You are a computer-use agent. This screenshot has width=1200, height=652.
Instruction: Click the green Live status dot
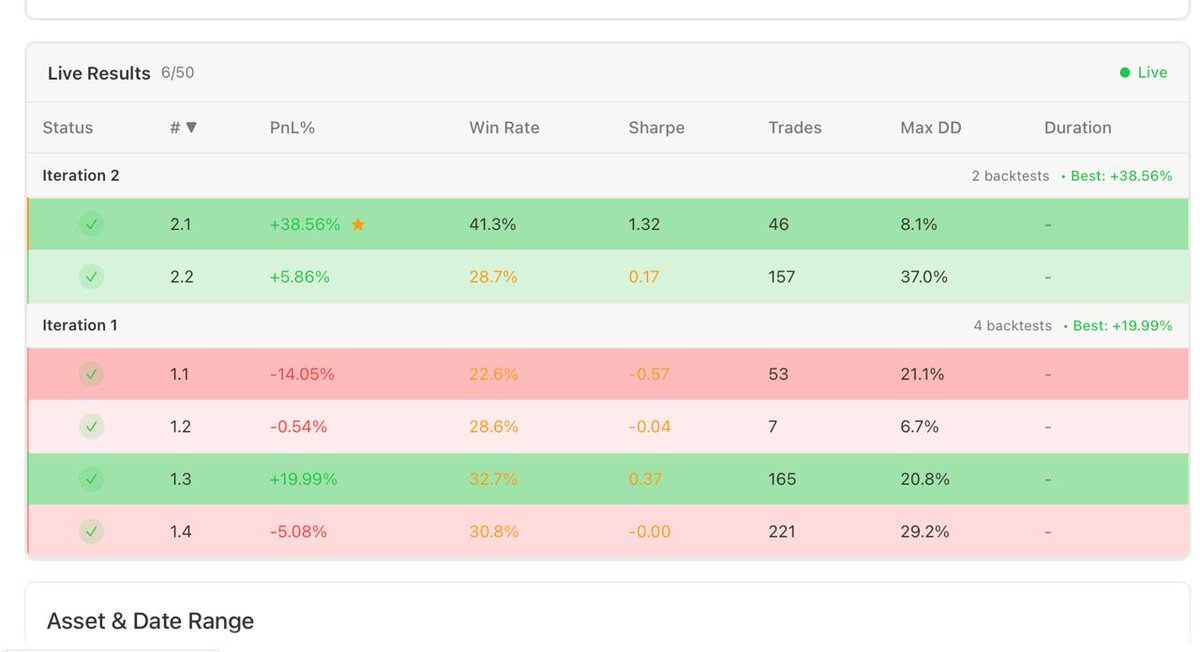tap(1124, 72)
